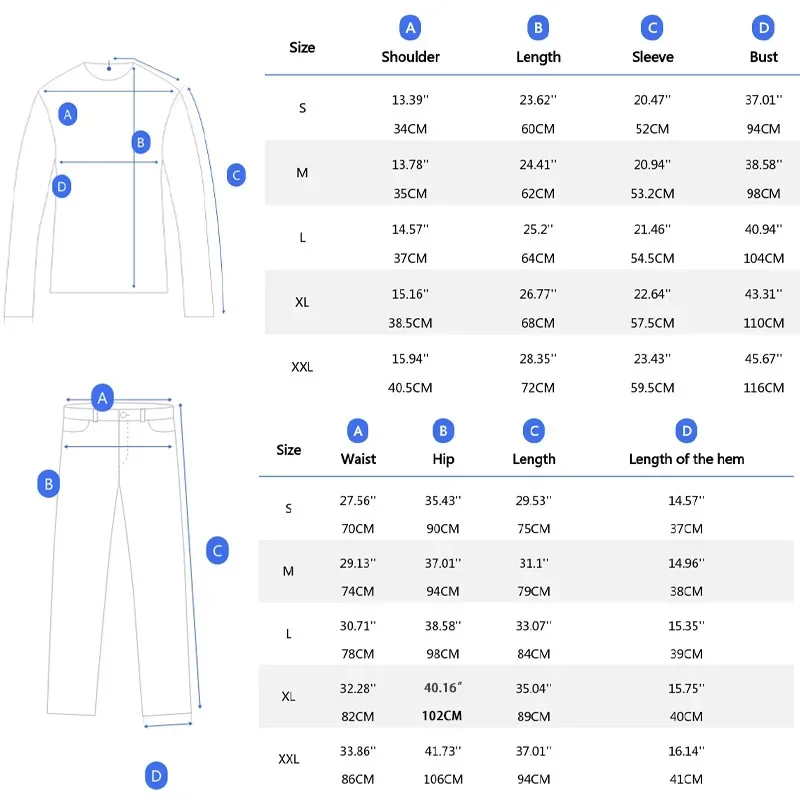Select the C badge above Sleeve header
Image resolution: width=800 pixels, height=800 pixels.
[652, 28]
